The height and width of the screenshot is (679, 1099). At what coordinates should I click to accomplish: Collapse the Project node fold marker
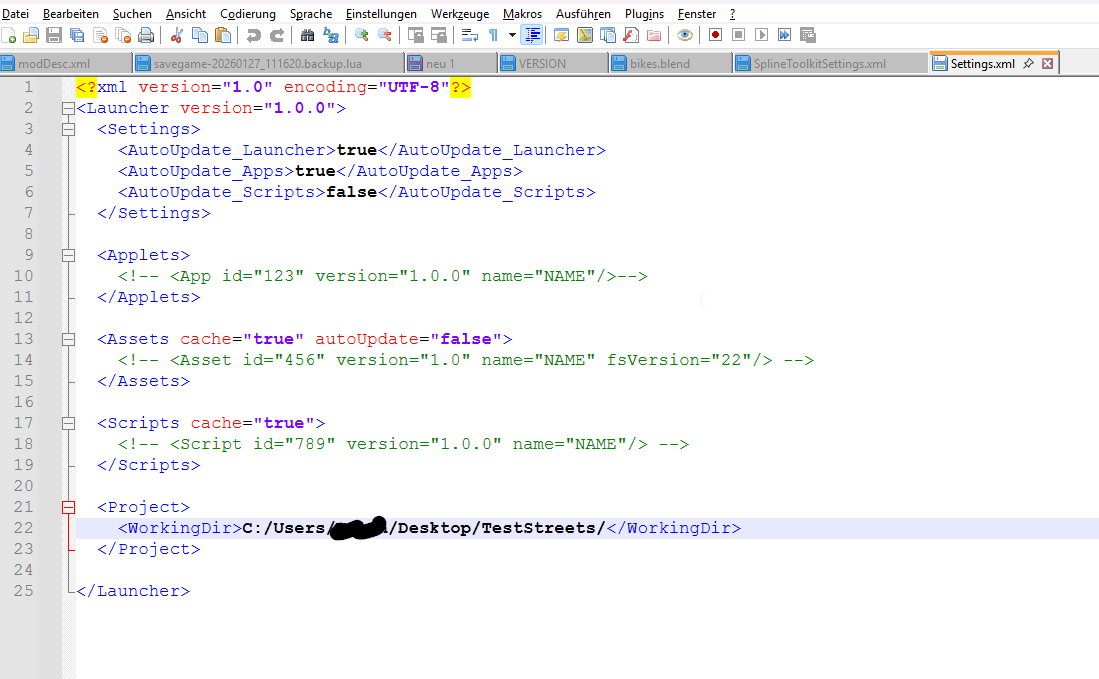(x=68, y=507)
